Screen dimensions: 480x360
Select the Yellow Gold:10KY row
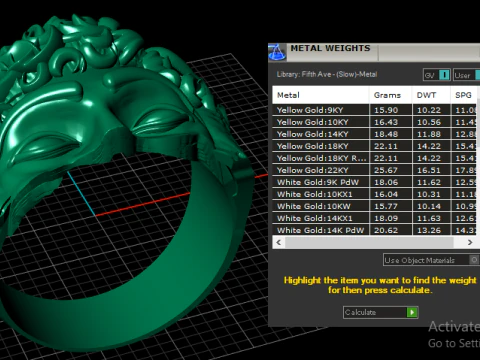pos(375,122)
